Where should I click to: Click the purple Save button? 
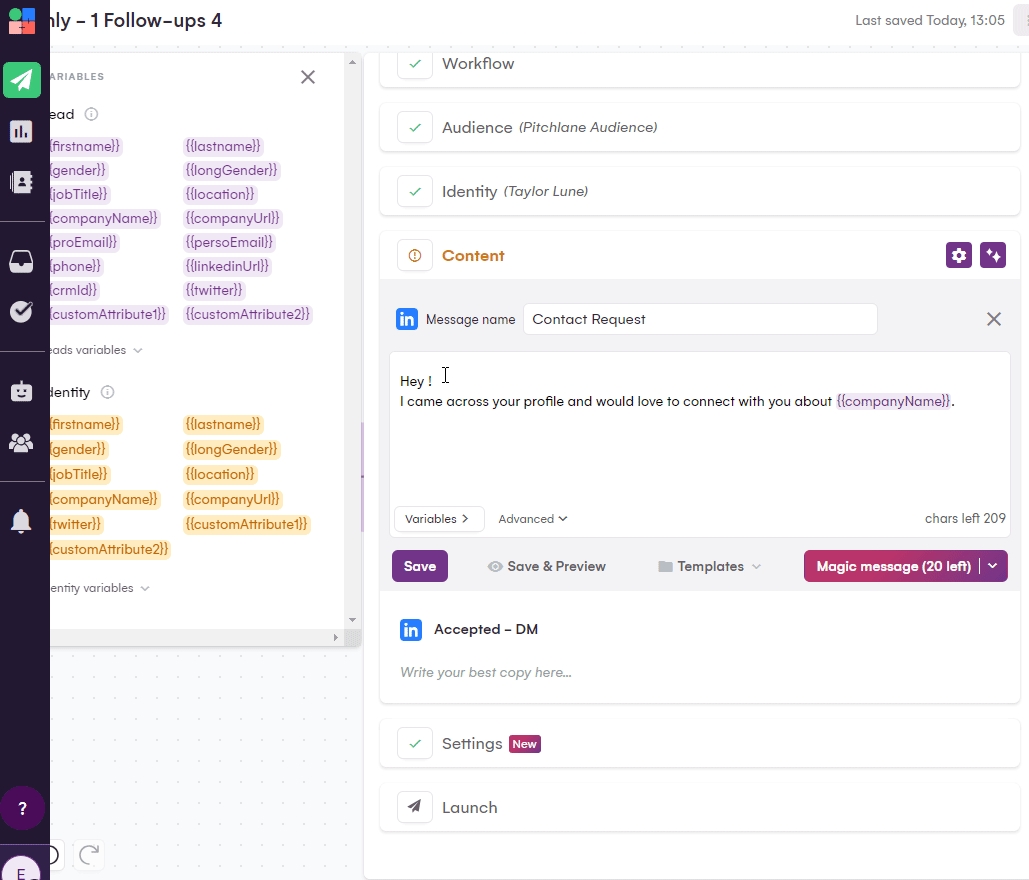[419, 566]
